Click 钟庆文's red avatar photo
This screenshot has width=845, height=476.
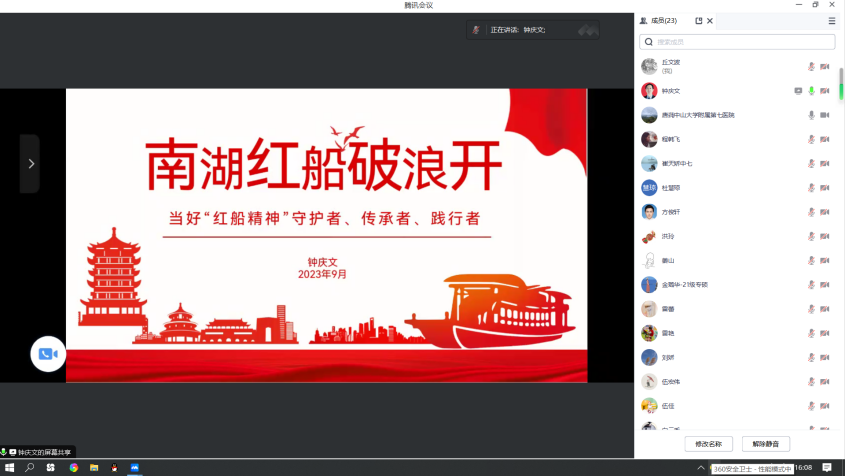(x=649, y=91)
